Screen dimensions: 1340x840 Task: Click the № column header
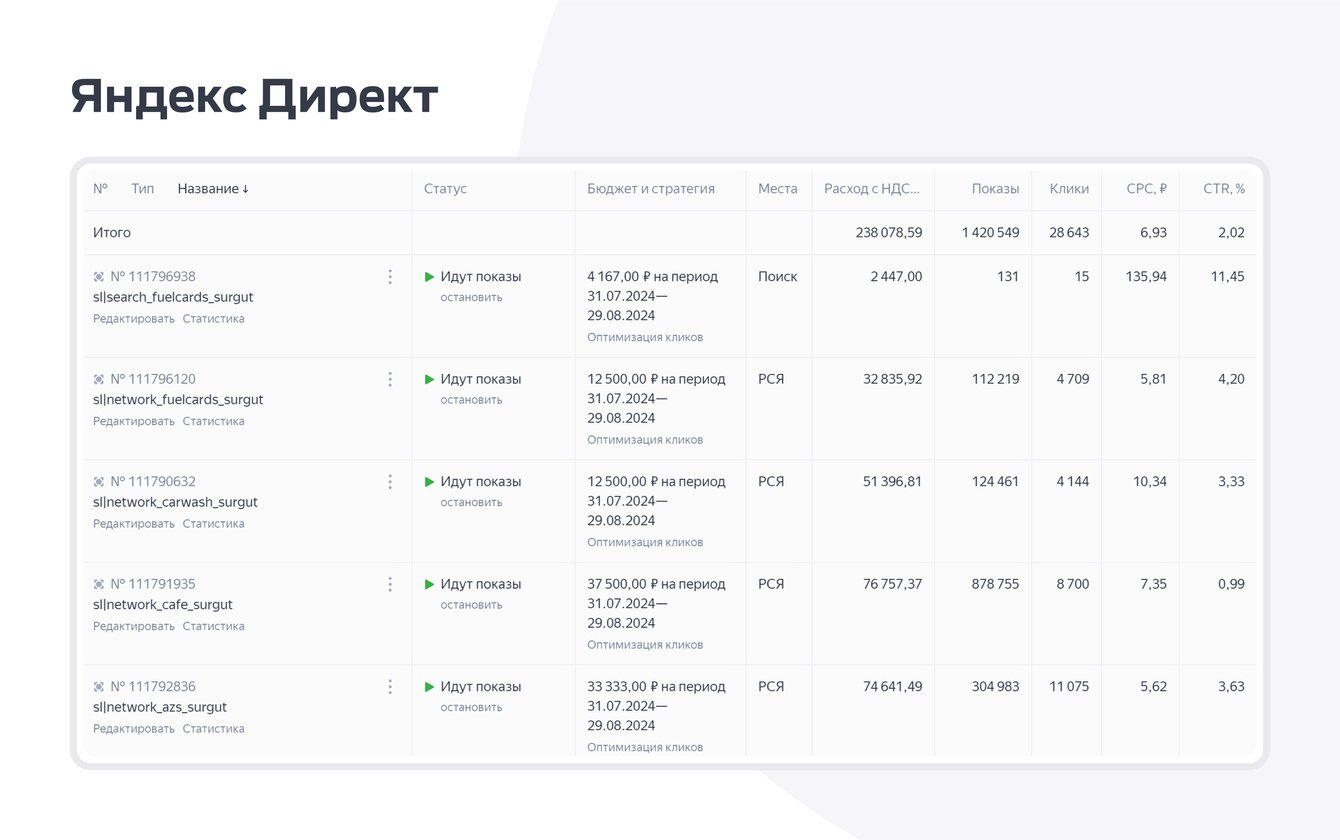point(100,189)
